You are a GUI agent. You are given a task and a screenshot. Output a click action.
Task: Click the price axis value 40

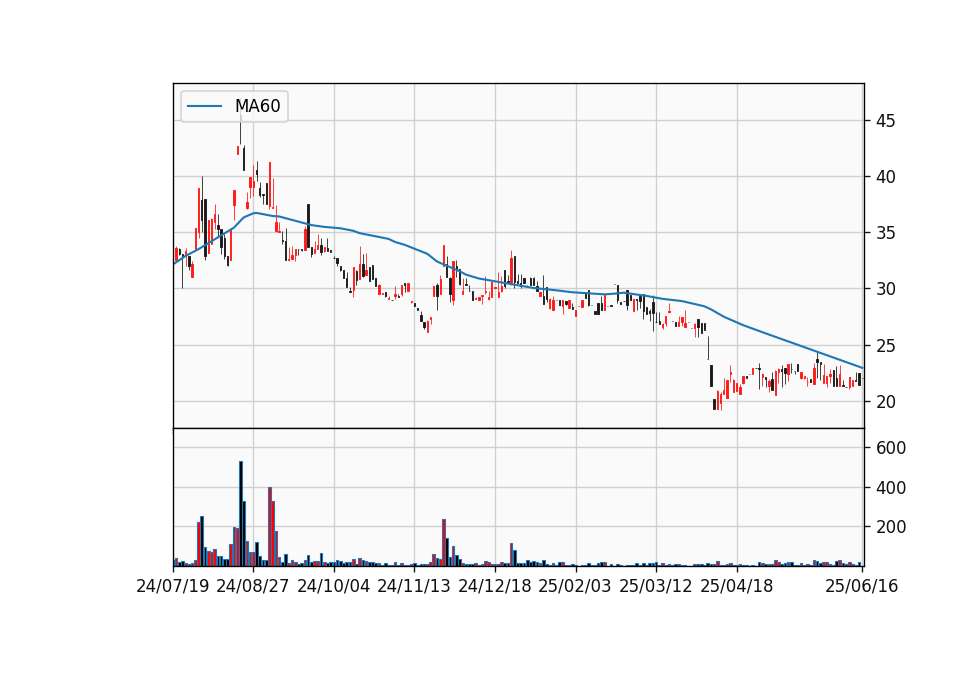point(885,177)
